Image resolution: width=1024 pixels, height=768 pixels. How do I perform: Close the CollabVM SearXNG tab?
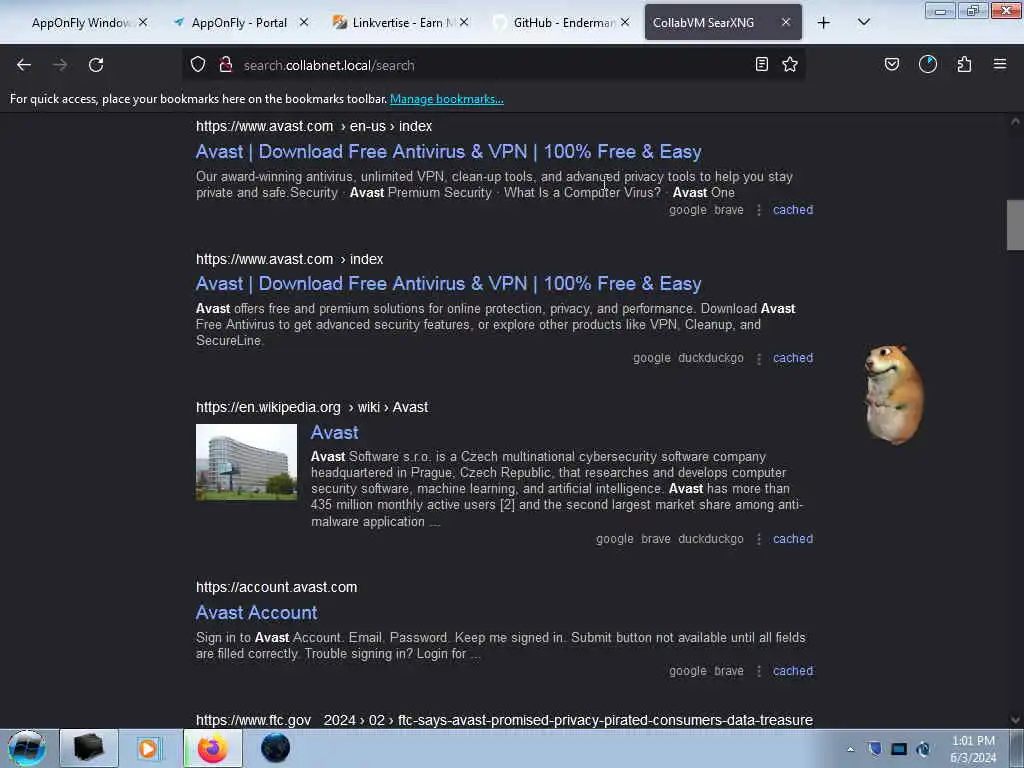(x=786, y=22)
